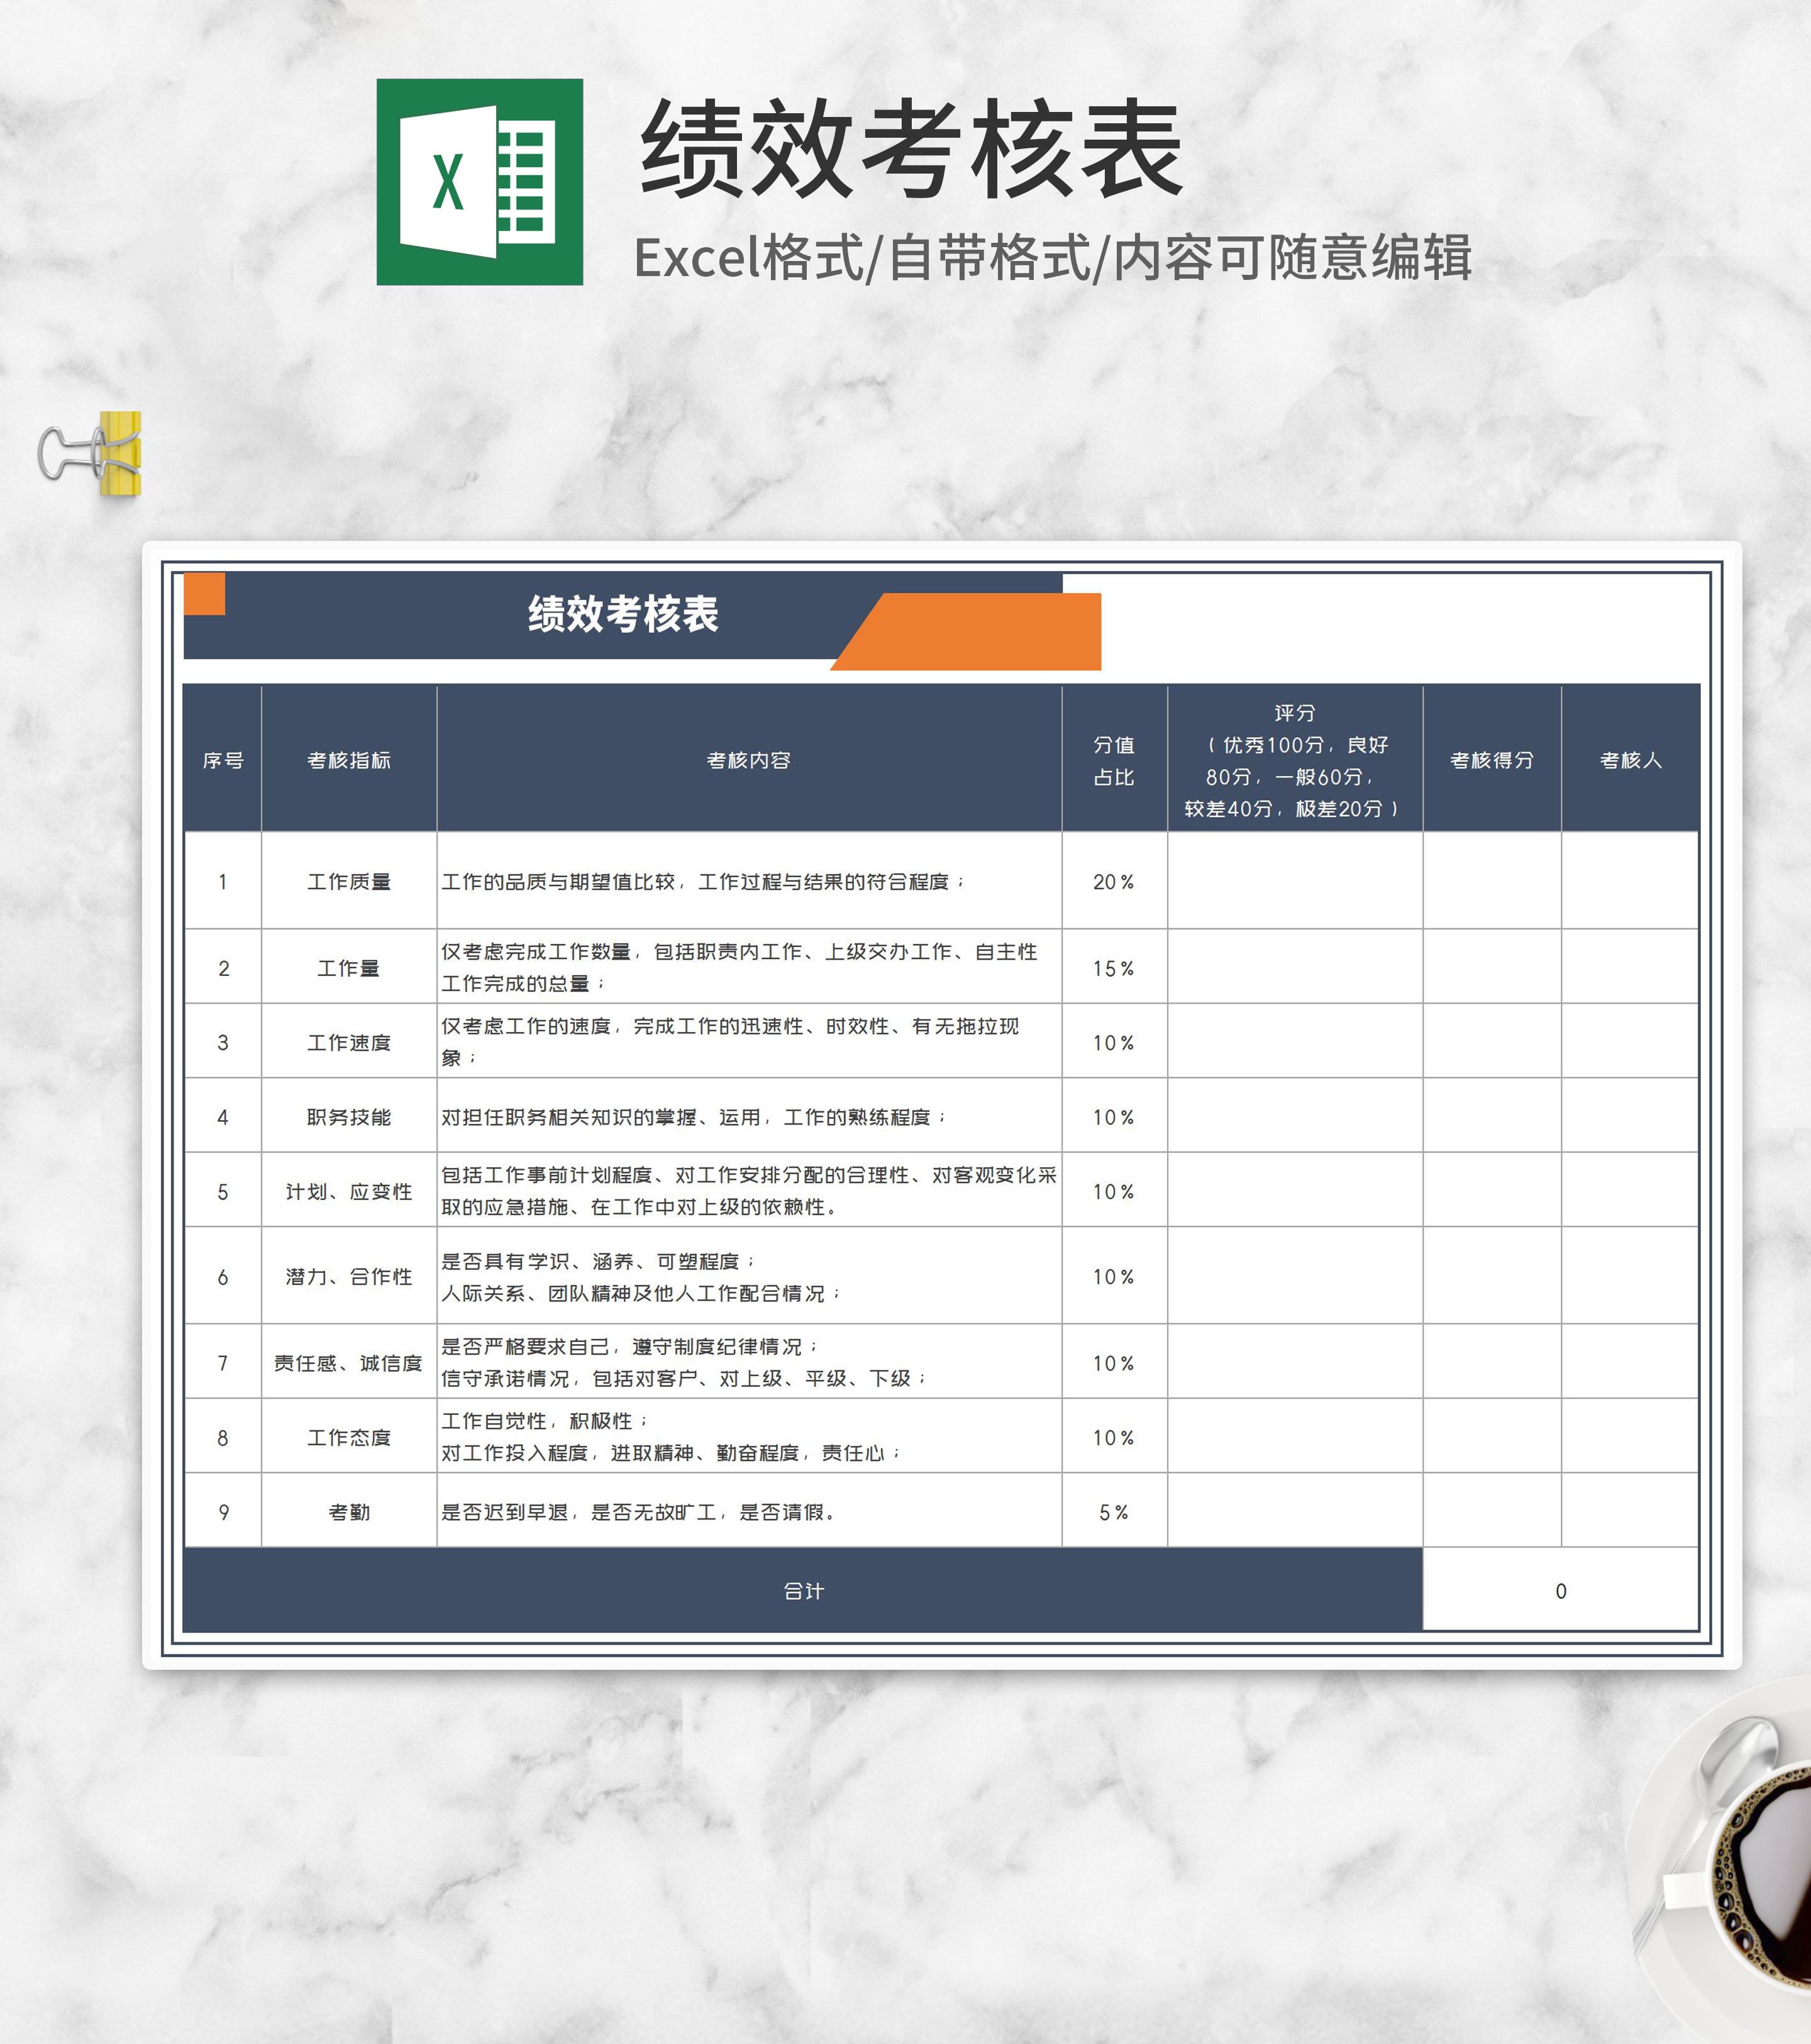The height and width of the screenshot is (2044, 1811).
Task: Select the 考核指标 column header
Action: tap(349, 760)
